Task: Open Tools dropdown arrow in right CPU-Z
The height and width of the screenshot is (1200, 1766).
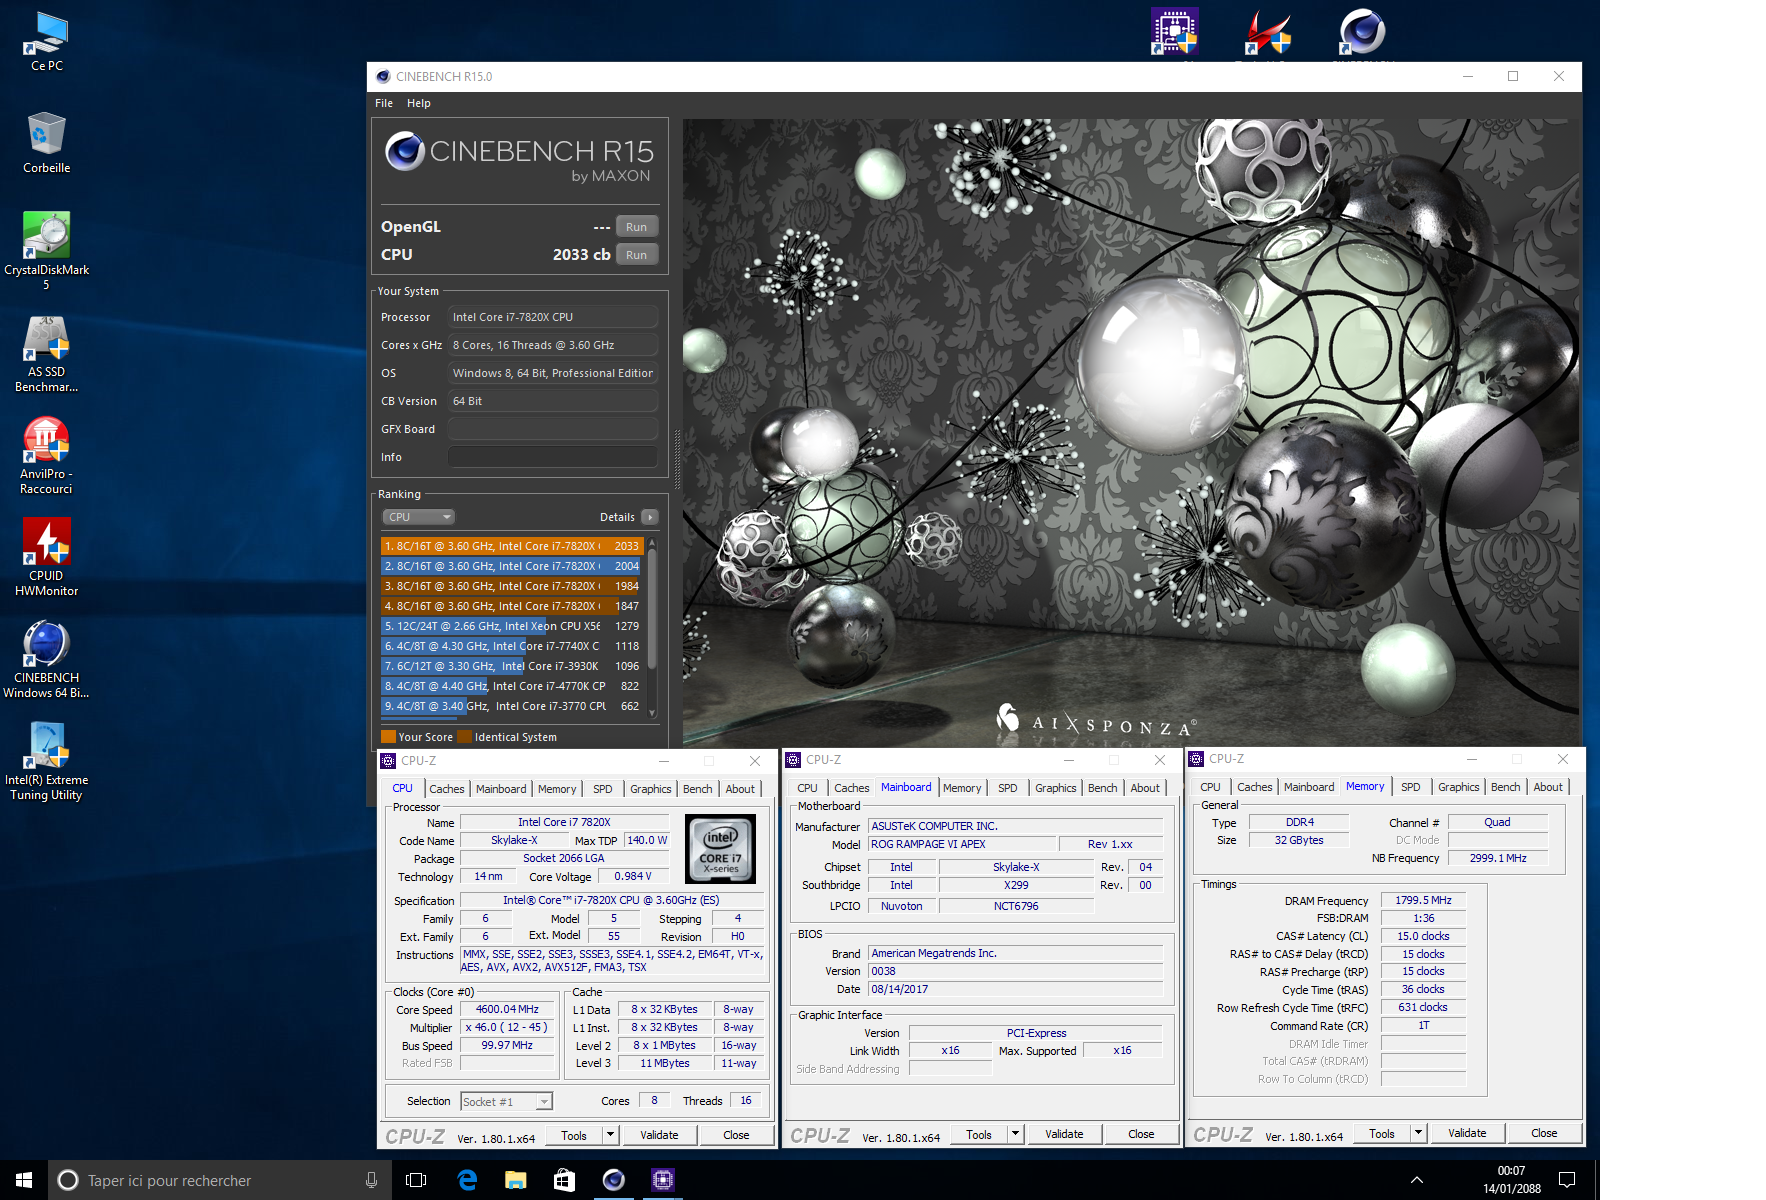Action: [1418, 1133]
